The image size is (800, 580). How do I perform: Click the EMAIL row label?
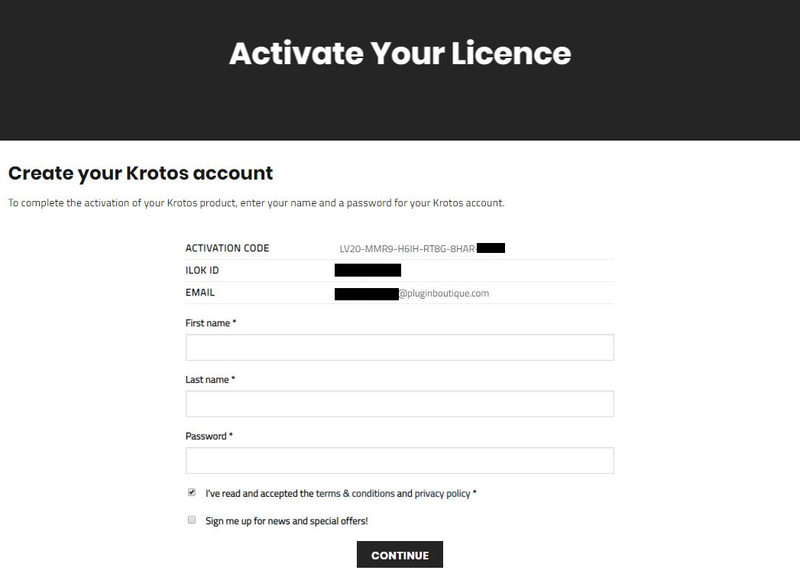tap(200, 293)
